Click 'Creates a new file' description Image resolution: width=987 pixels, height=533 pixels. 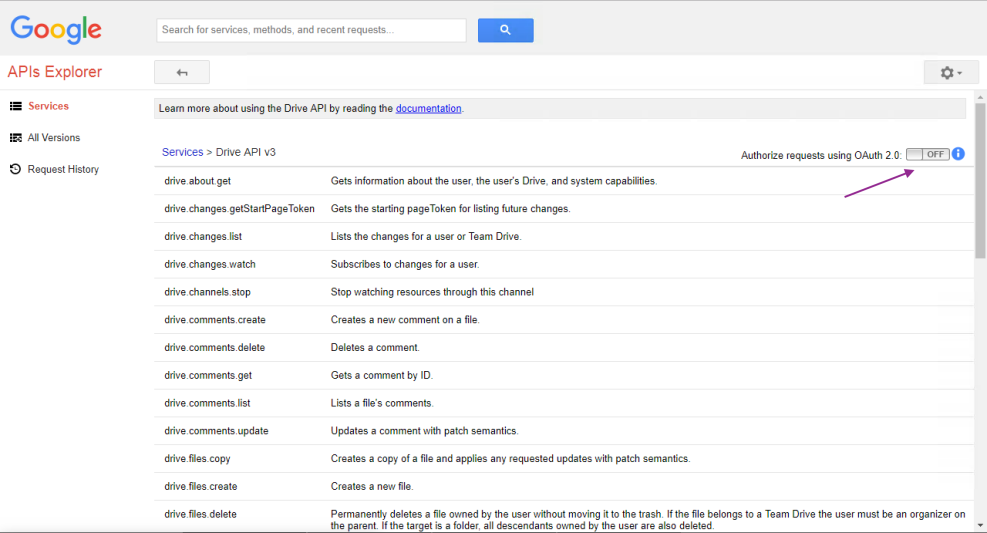(x=372, y=486)
